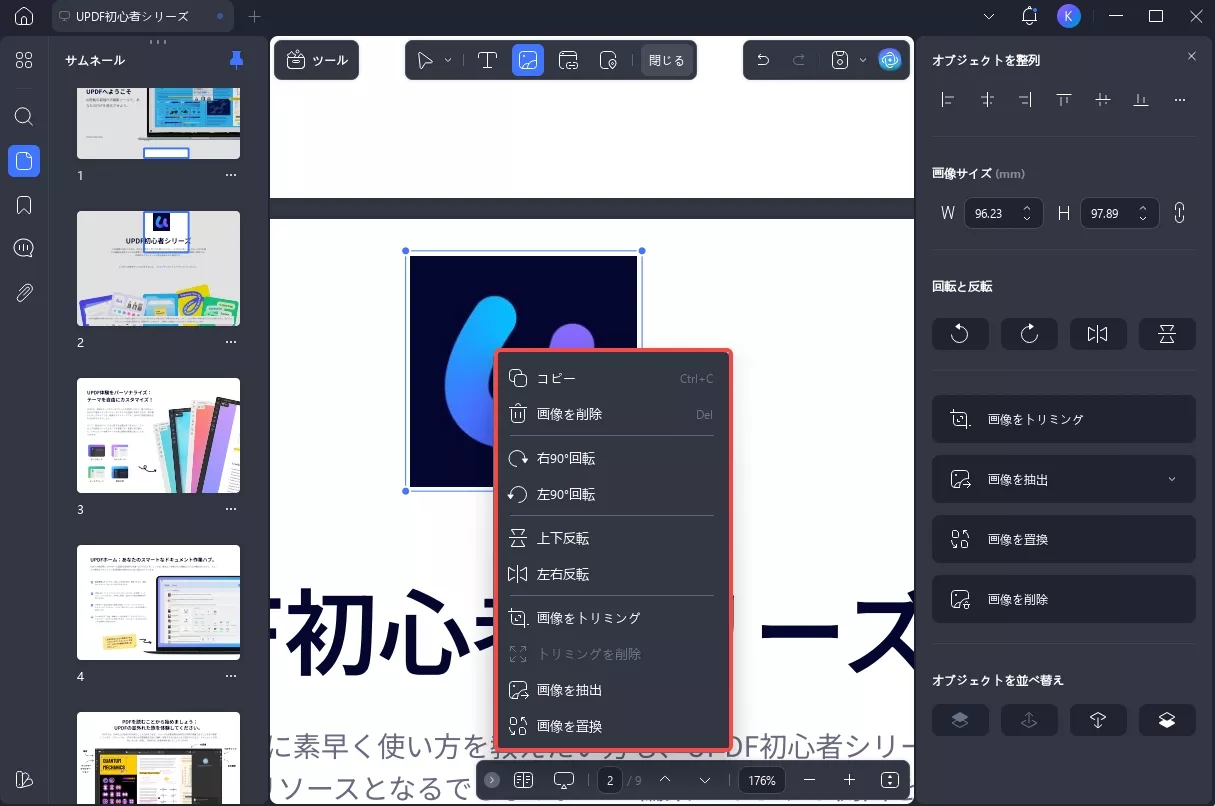Click the fit-page button in bottom bar

click(x=890, y=780)
